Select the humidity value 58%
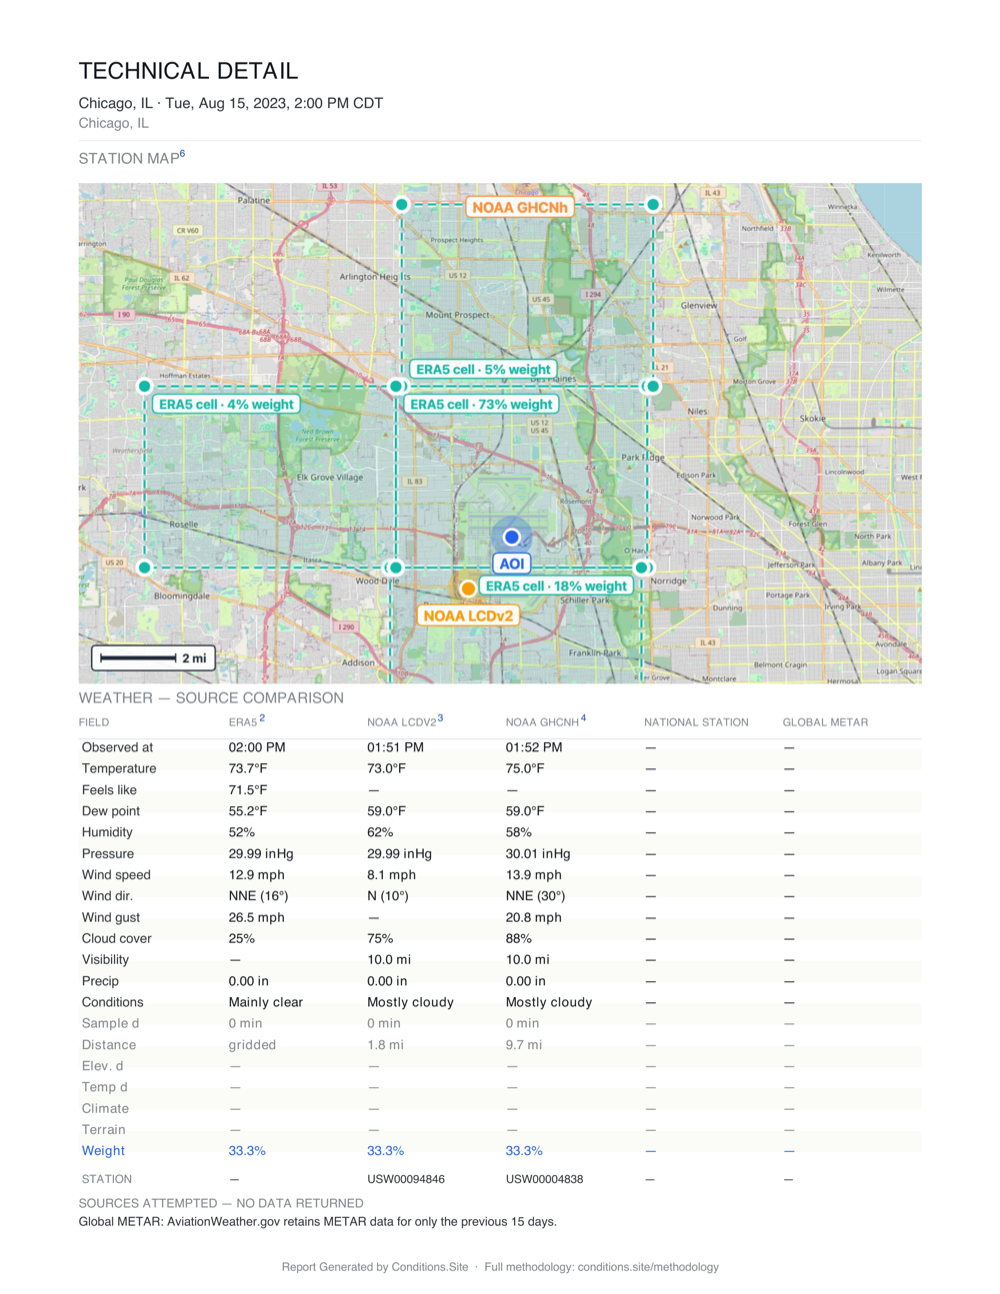The image size is (1000, 1294). (x=518, y=832)
